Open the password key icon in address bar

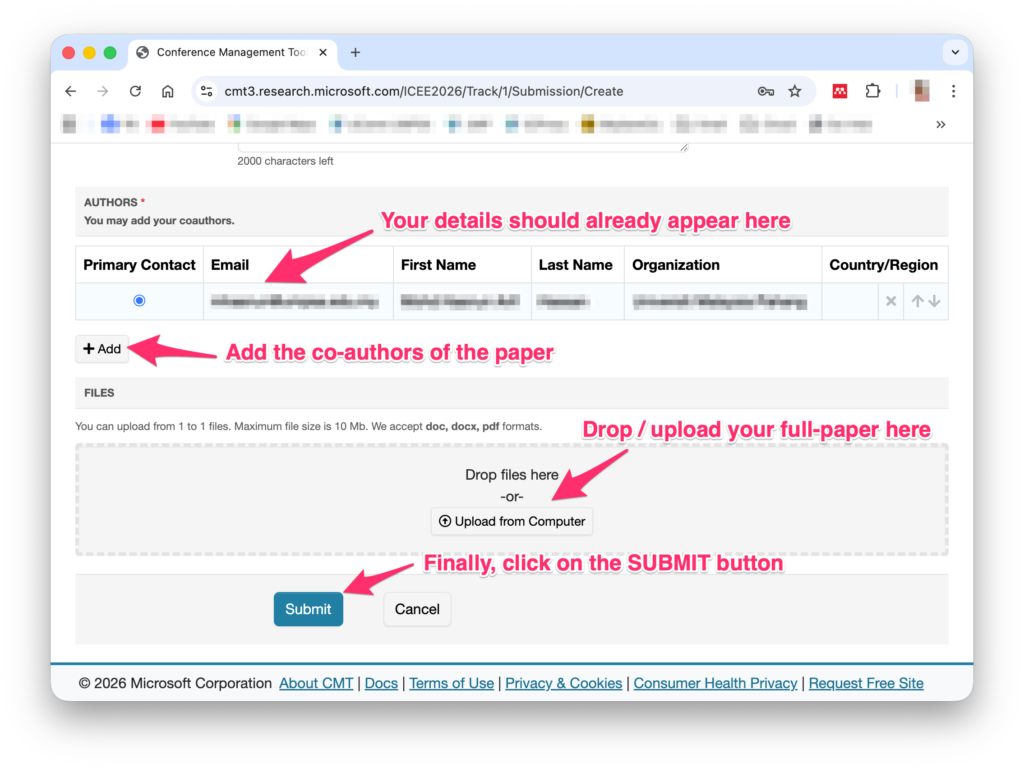[x=766, y=91]
